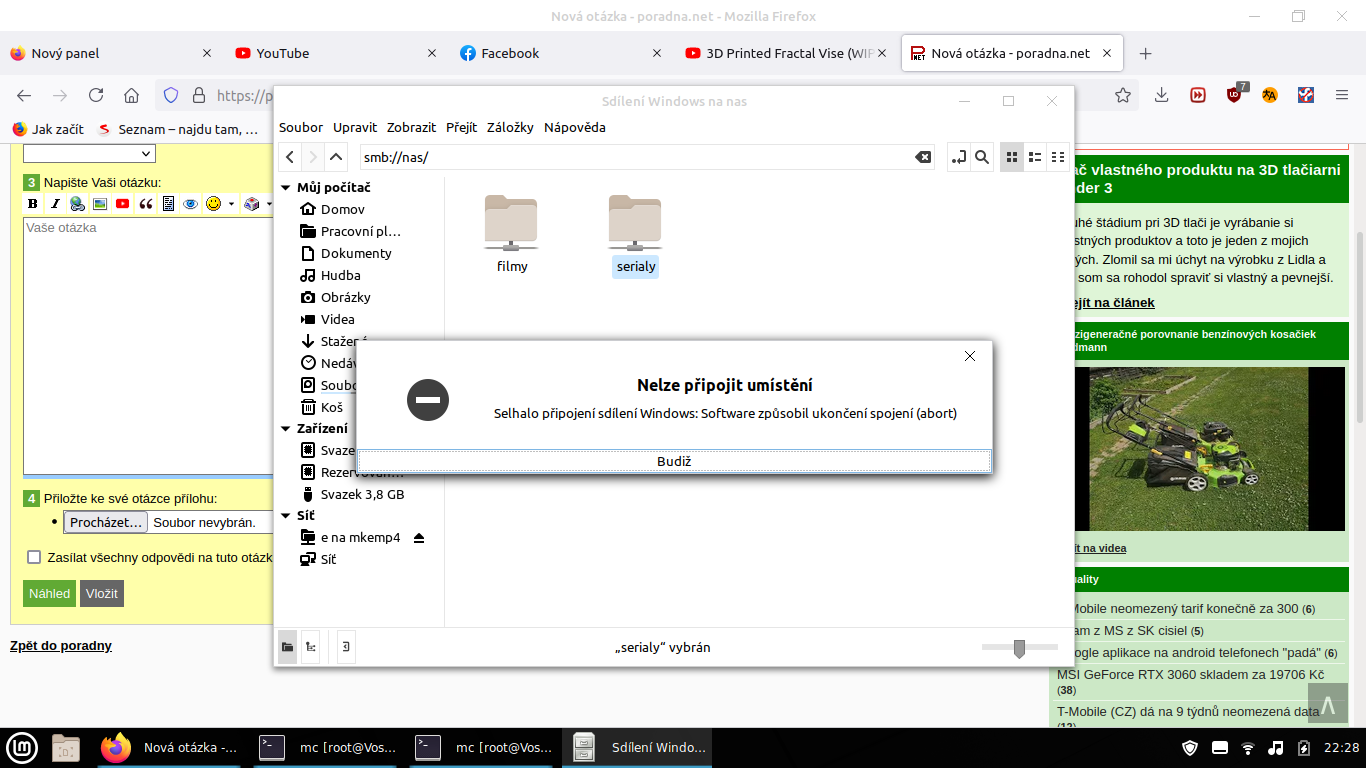This screenshot has width=1366, height=768.
Task: Click the Vložit submit button
Action: point(102,593)
